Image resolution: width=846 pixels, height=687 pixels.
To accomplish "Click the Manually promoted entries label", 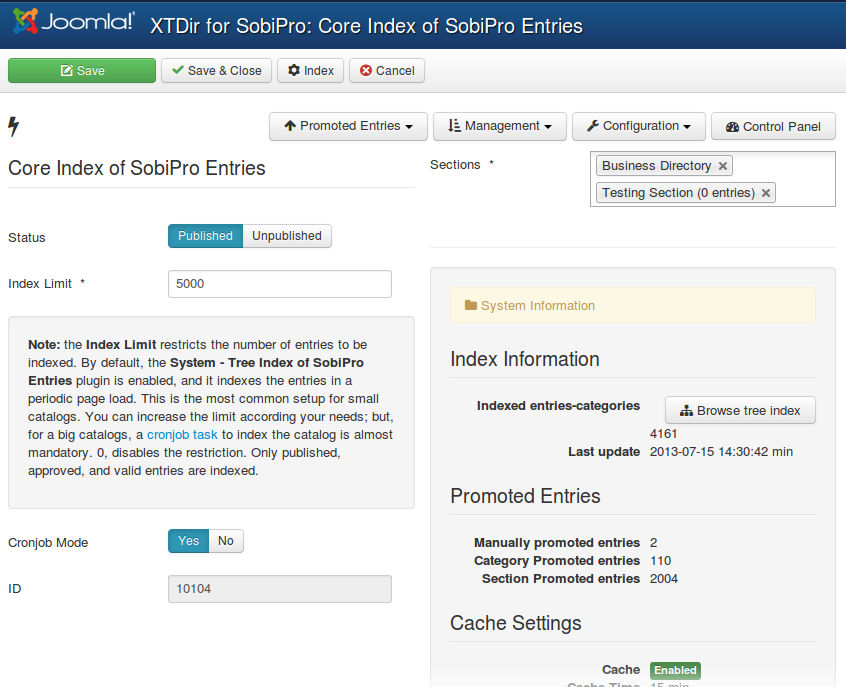I will 557,543.
